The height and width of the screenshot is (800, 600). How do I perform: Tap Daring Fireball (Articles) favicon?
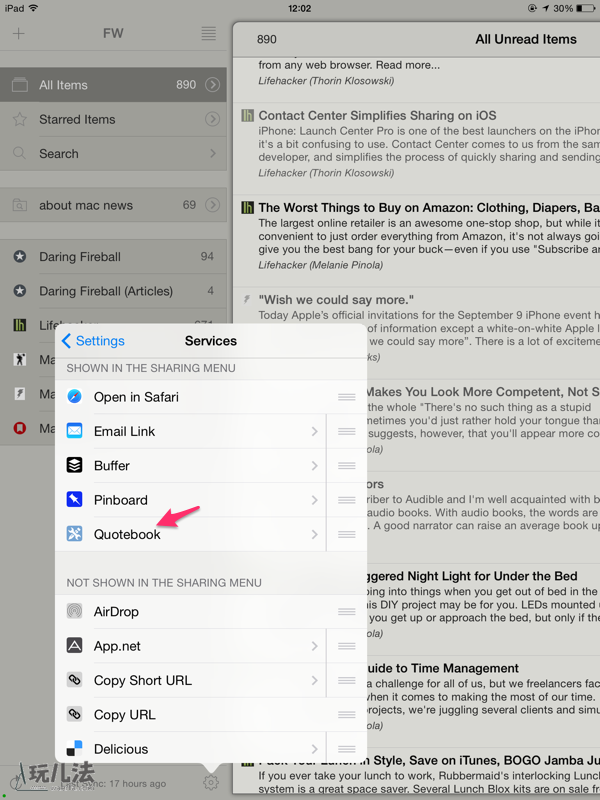(x=19, y=291)
